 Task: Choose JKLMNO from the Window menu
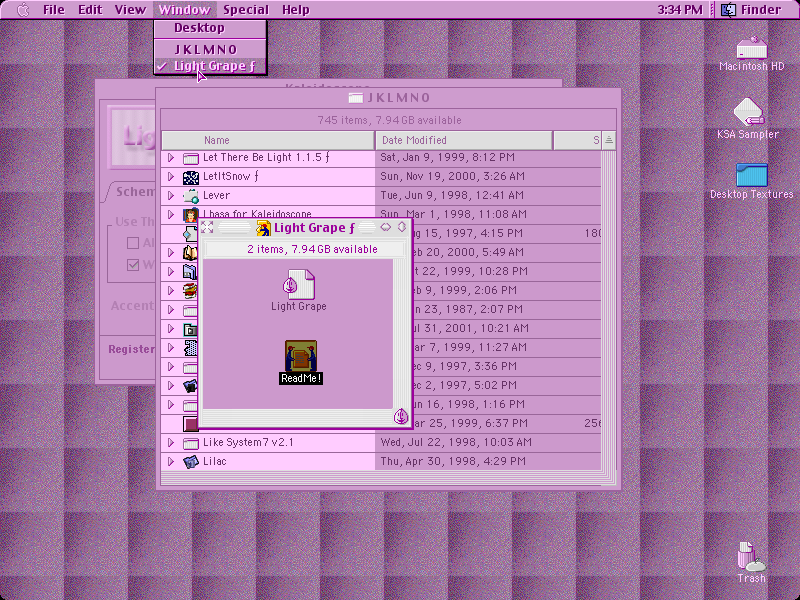pos(210,49)
